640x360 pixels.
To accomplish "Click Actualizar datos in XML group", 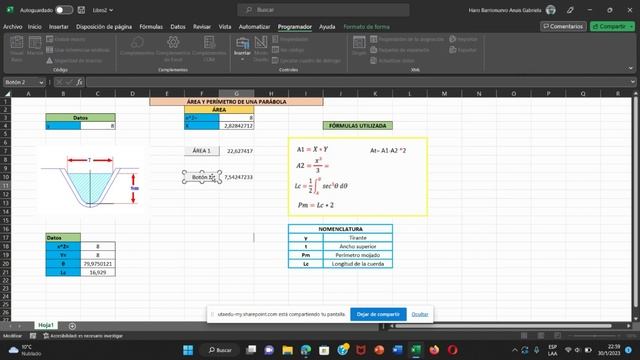I will [392, 60].
